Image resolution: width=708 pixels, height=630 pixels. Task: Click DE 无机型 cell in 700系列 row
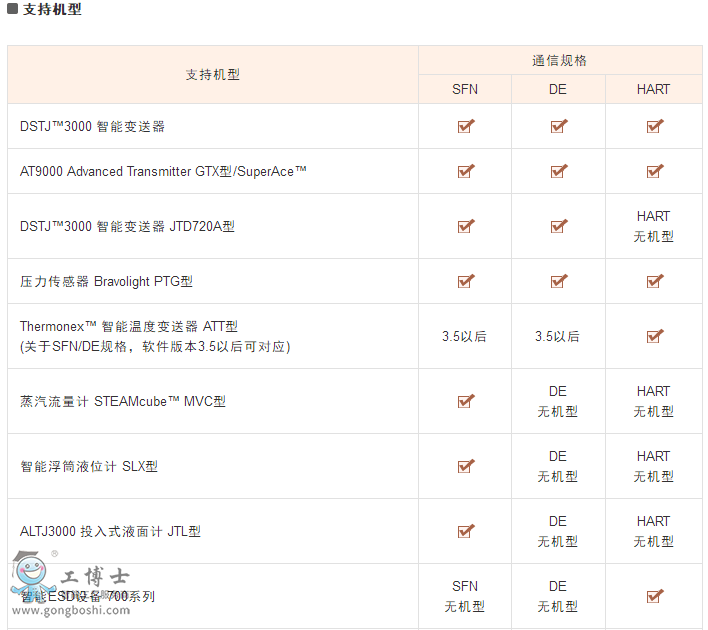tap(558, 596)
